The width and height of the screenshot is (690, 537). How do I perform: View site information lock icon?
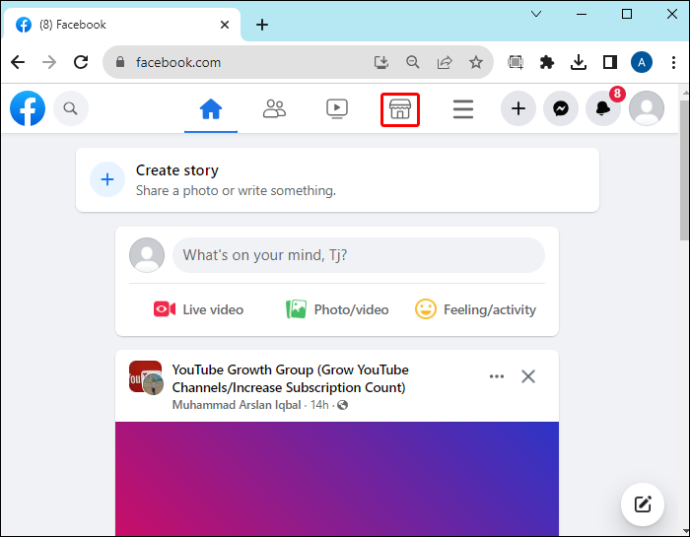coord(120,62)
